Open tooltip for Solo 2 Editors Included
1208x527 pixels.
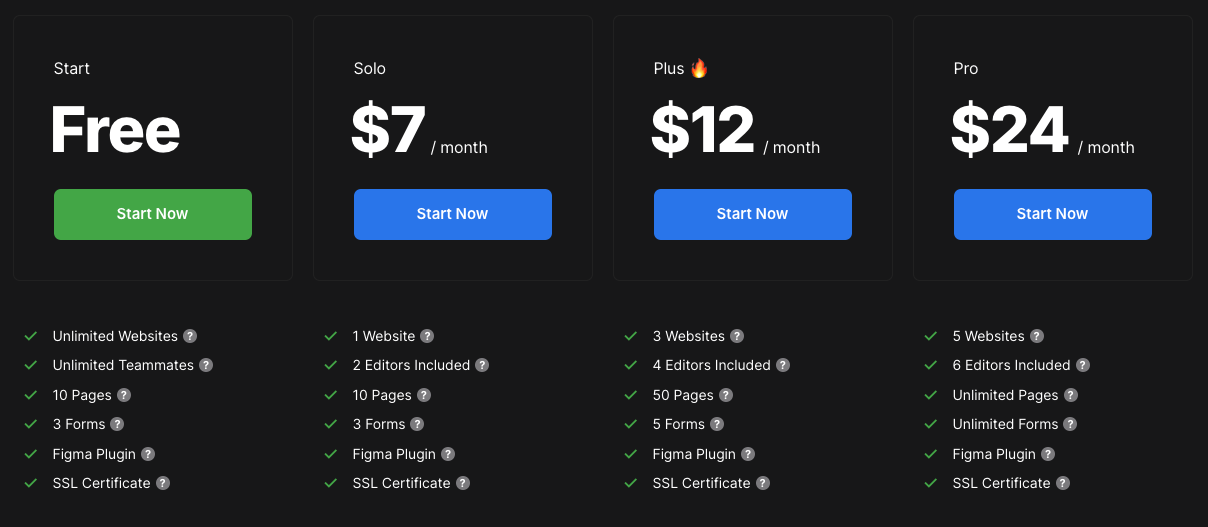point(482,366)
